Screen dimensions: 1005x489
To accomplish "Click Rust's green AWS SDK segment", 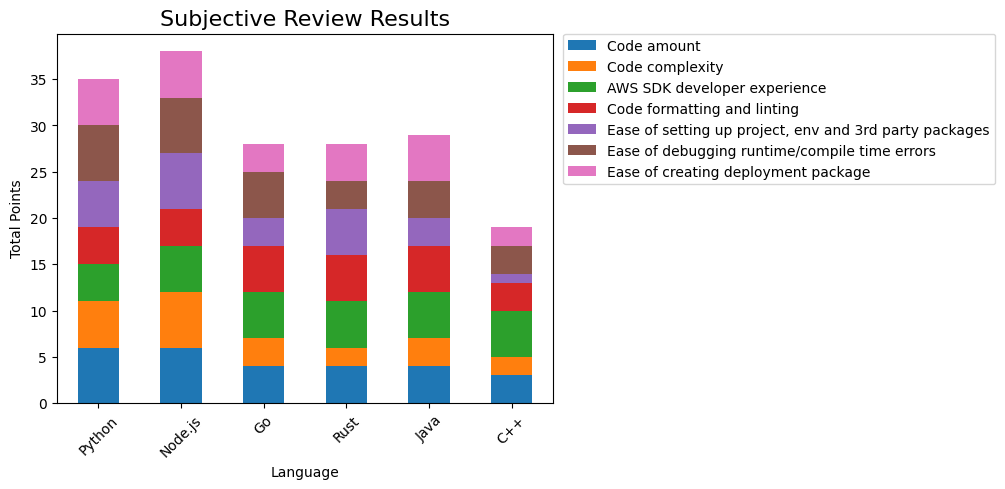I will [346, 325].
